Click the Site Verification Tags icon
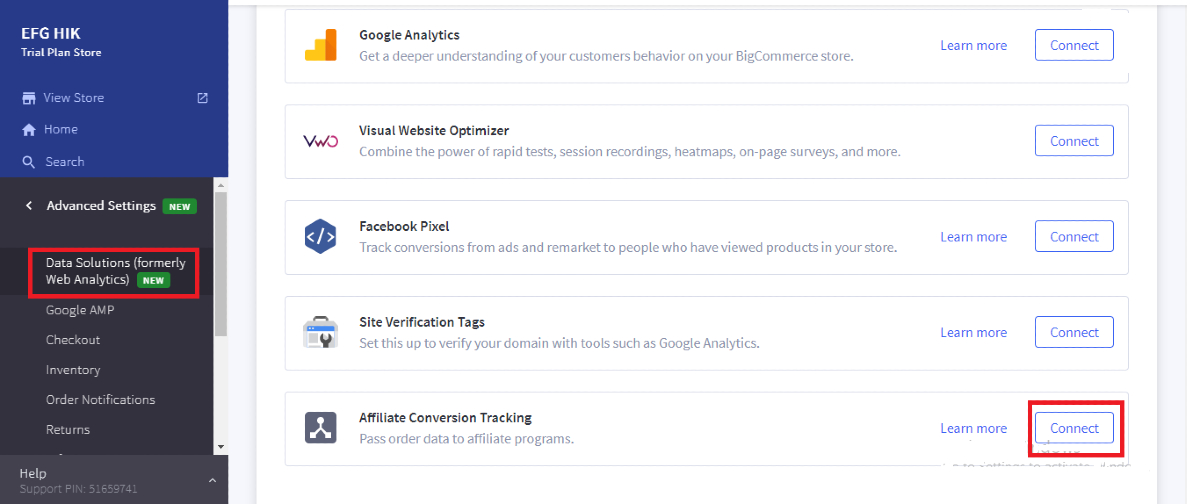Image resolution: width=1200 pixels, height=504 pixels. point(321,333)
